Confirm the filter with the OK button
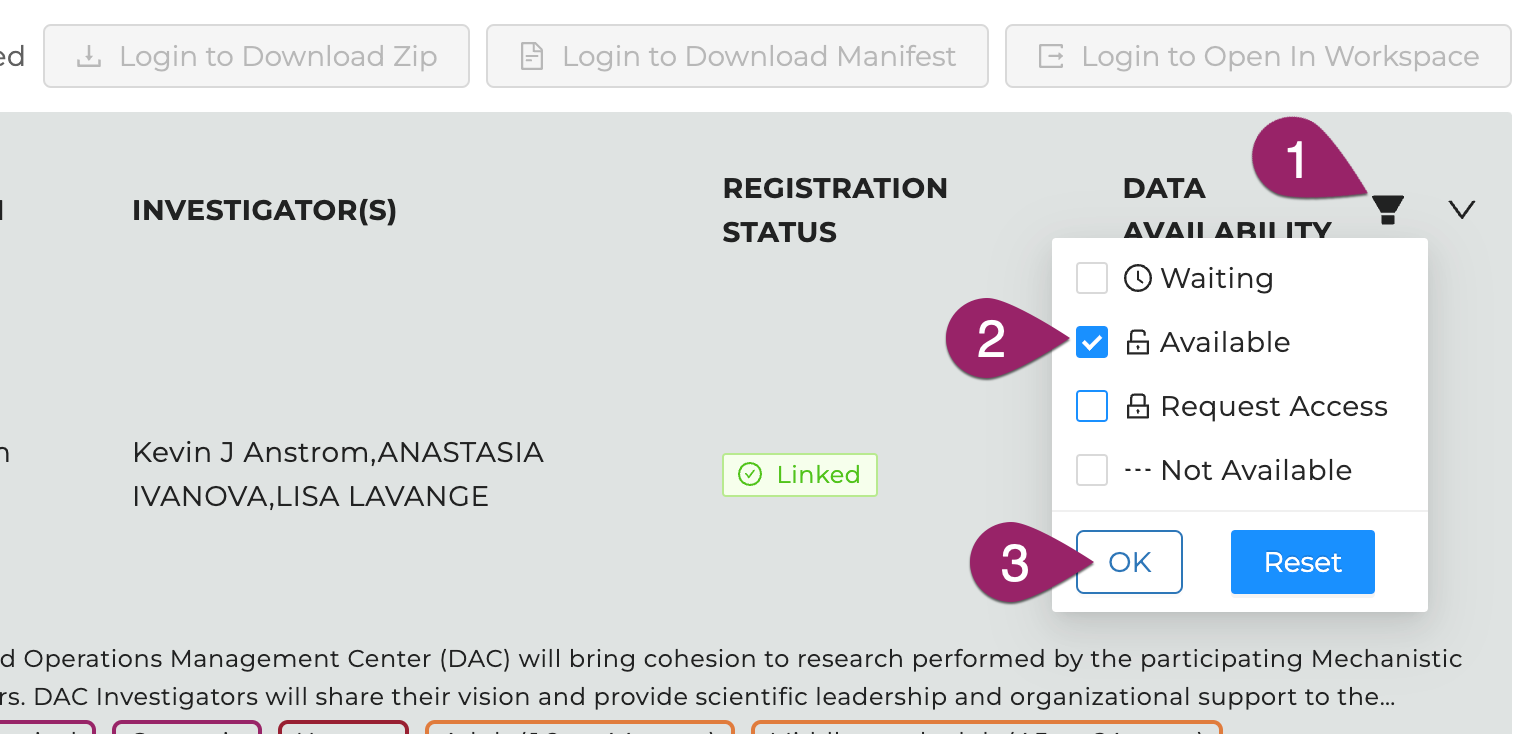The height and width of the screenshot is (734, 1536). tap(1130, 562)
